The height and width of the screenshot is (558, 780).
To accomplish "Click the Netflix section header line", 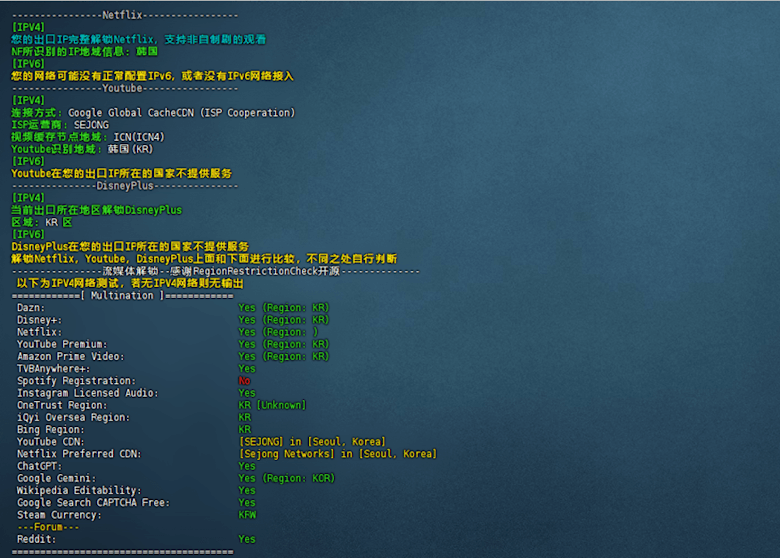I will coord(124,15).
